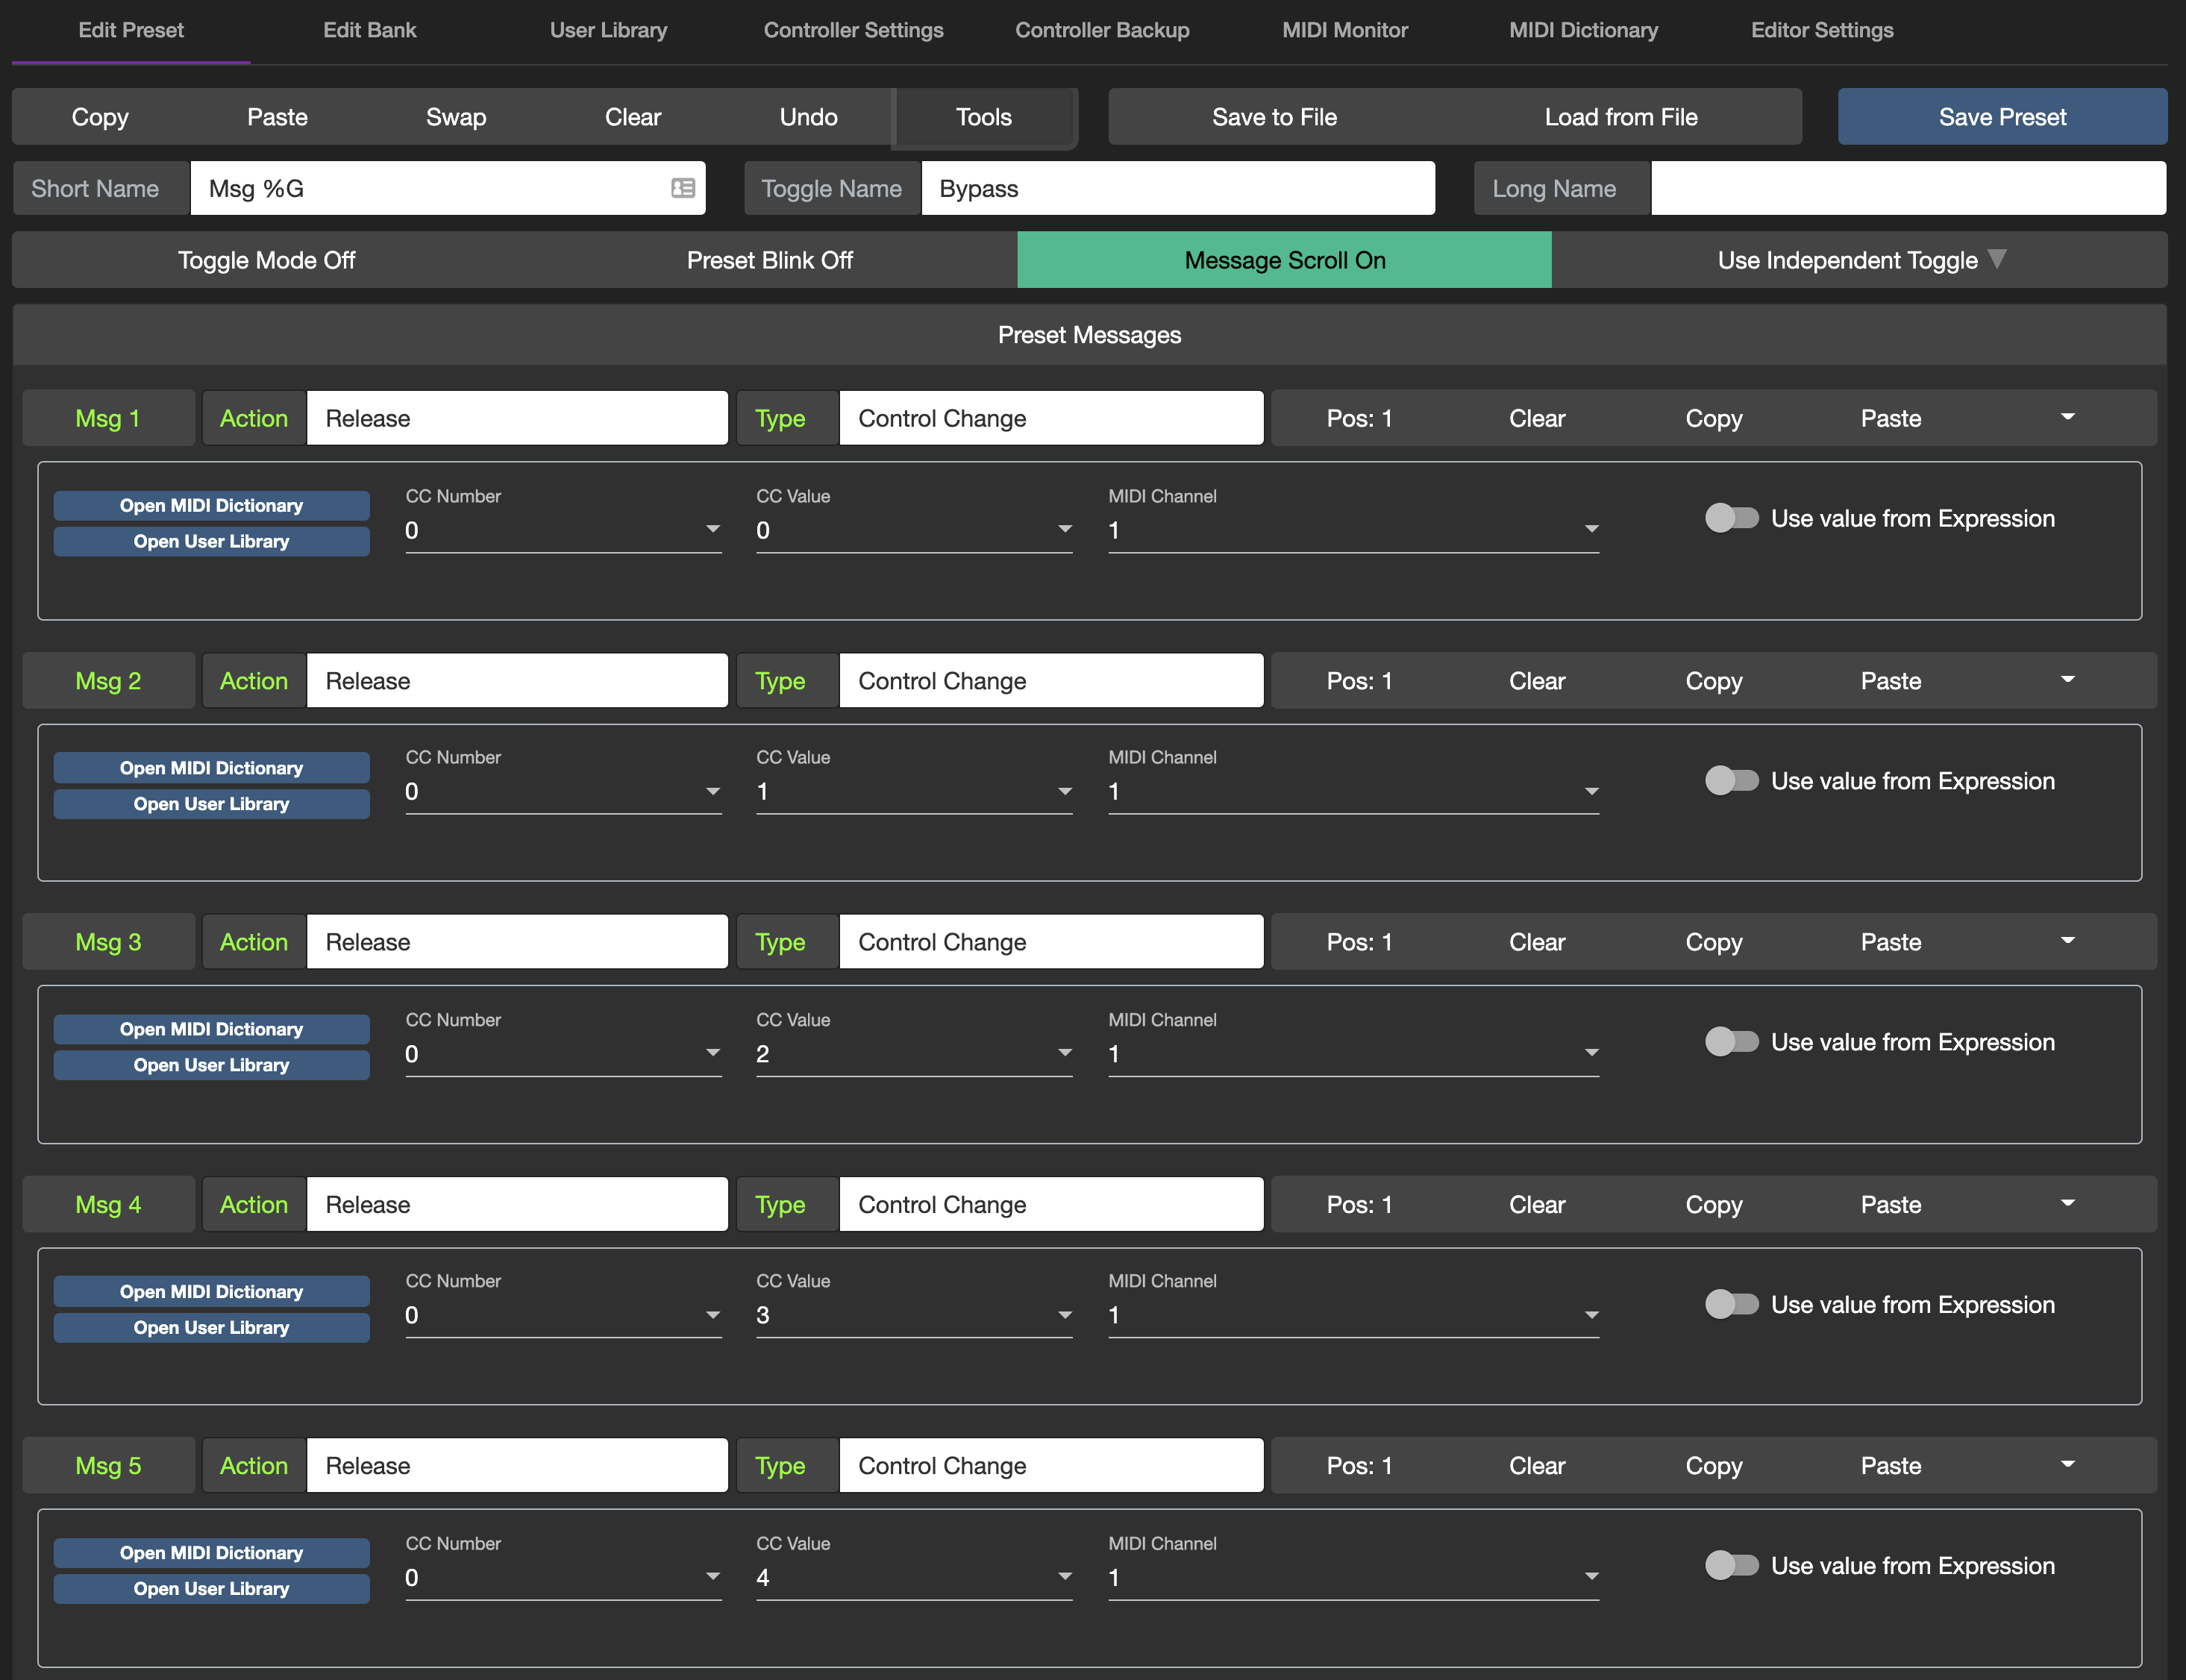This screenshot has width=2186, height=1680.
Task: Open the Tools menu button
Action: pyautogui.click(x=983, y=117)
